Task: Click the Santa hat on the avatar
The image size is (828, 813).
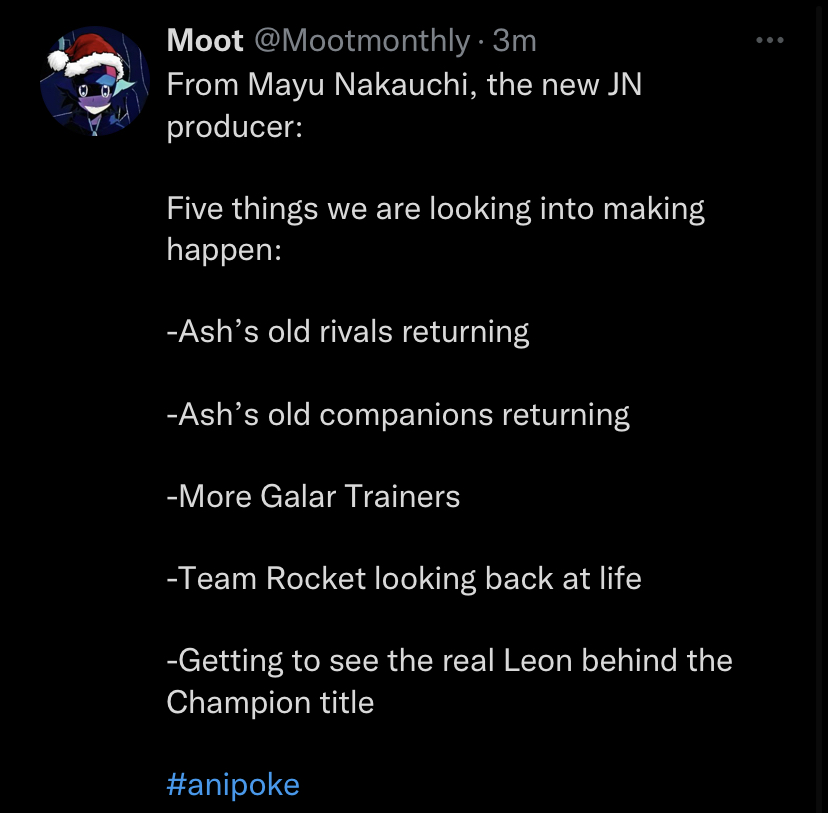Action: coord(87,54)
